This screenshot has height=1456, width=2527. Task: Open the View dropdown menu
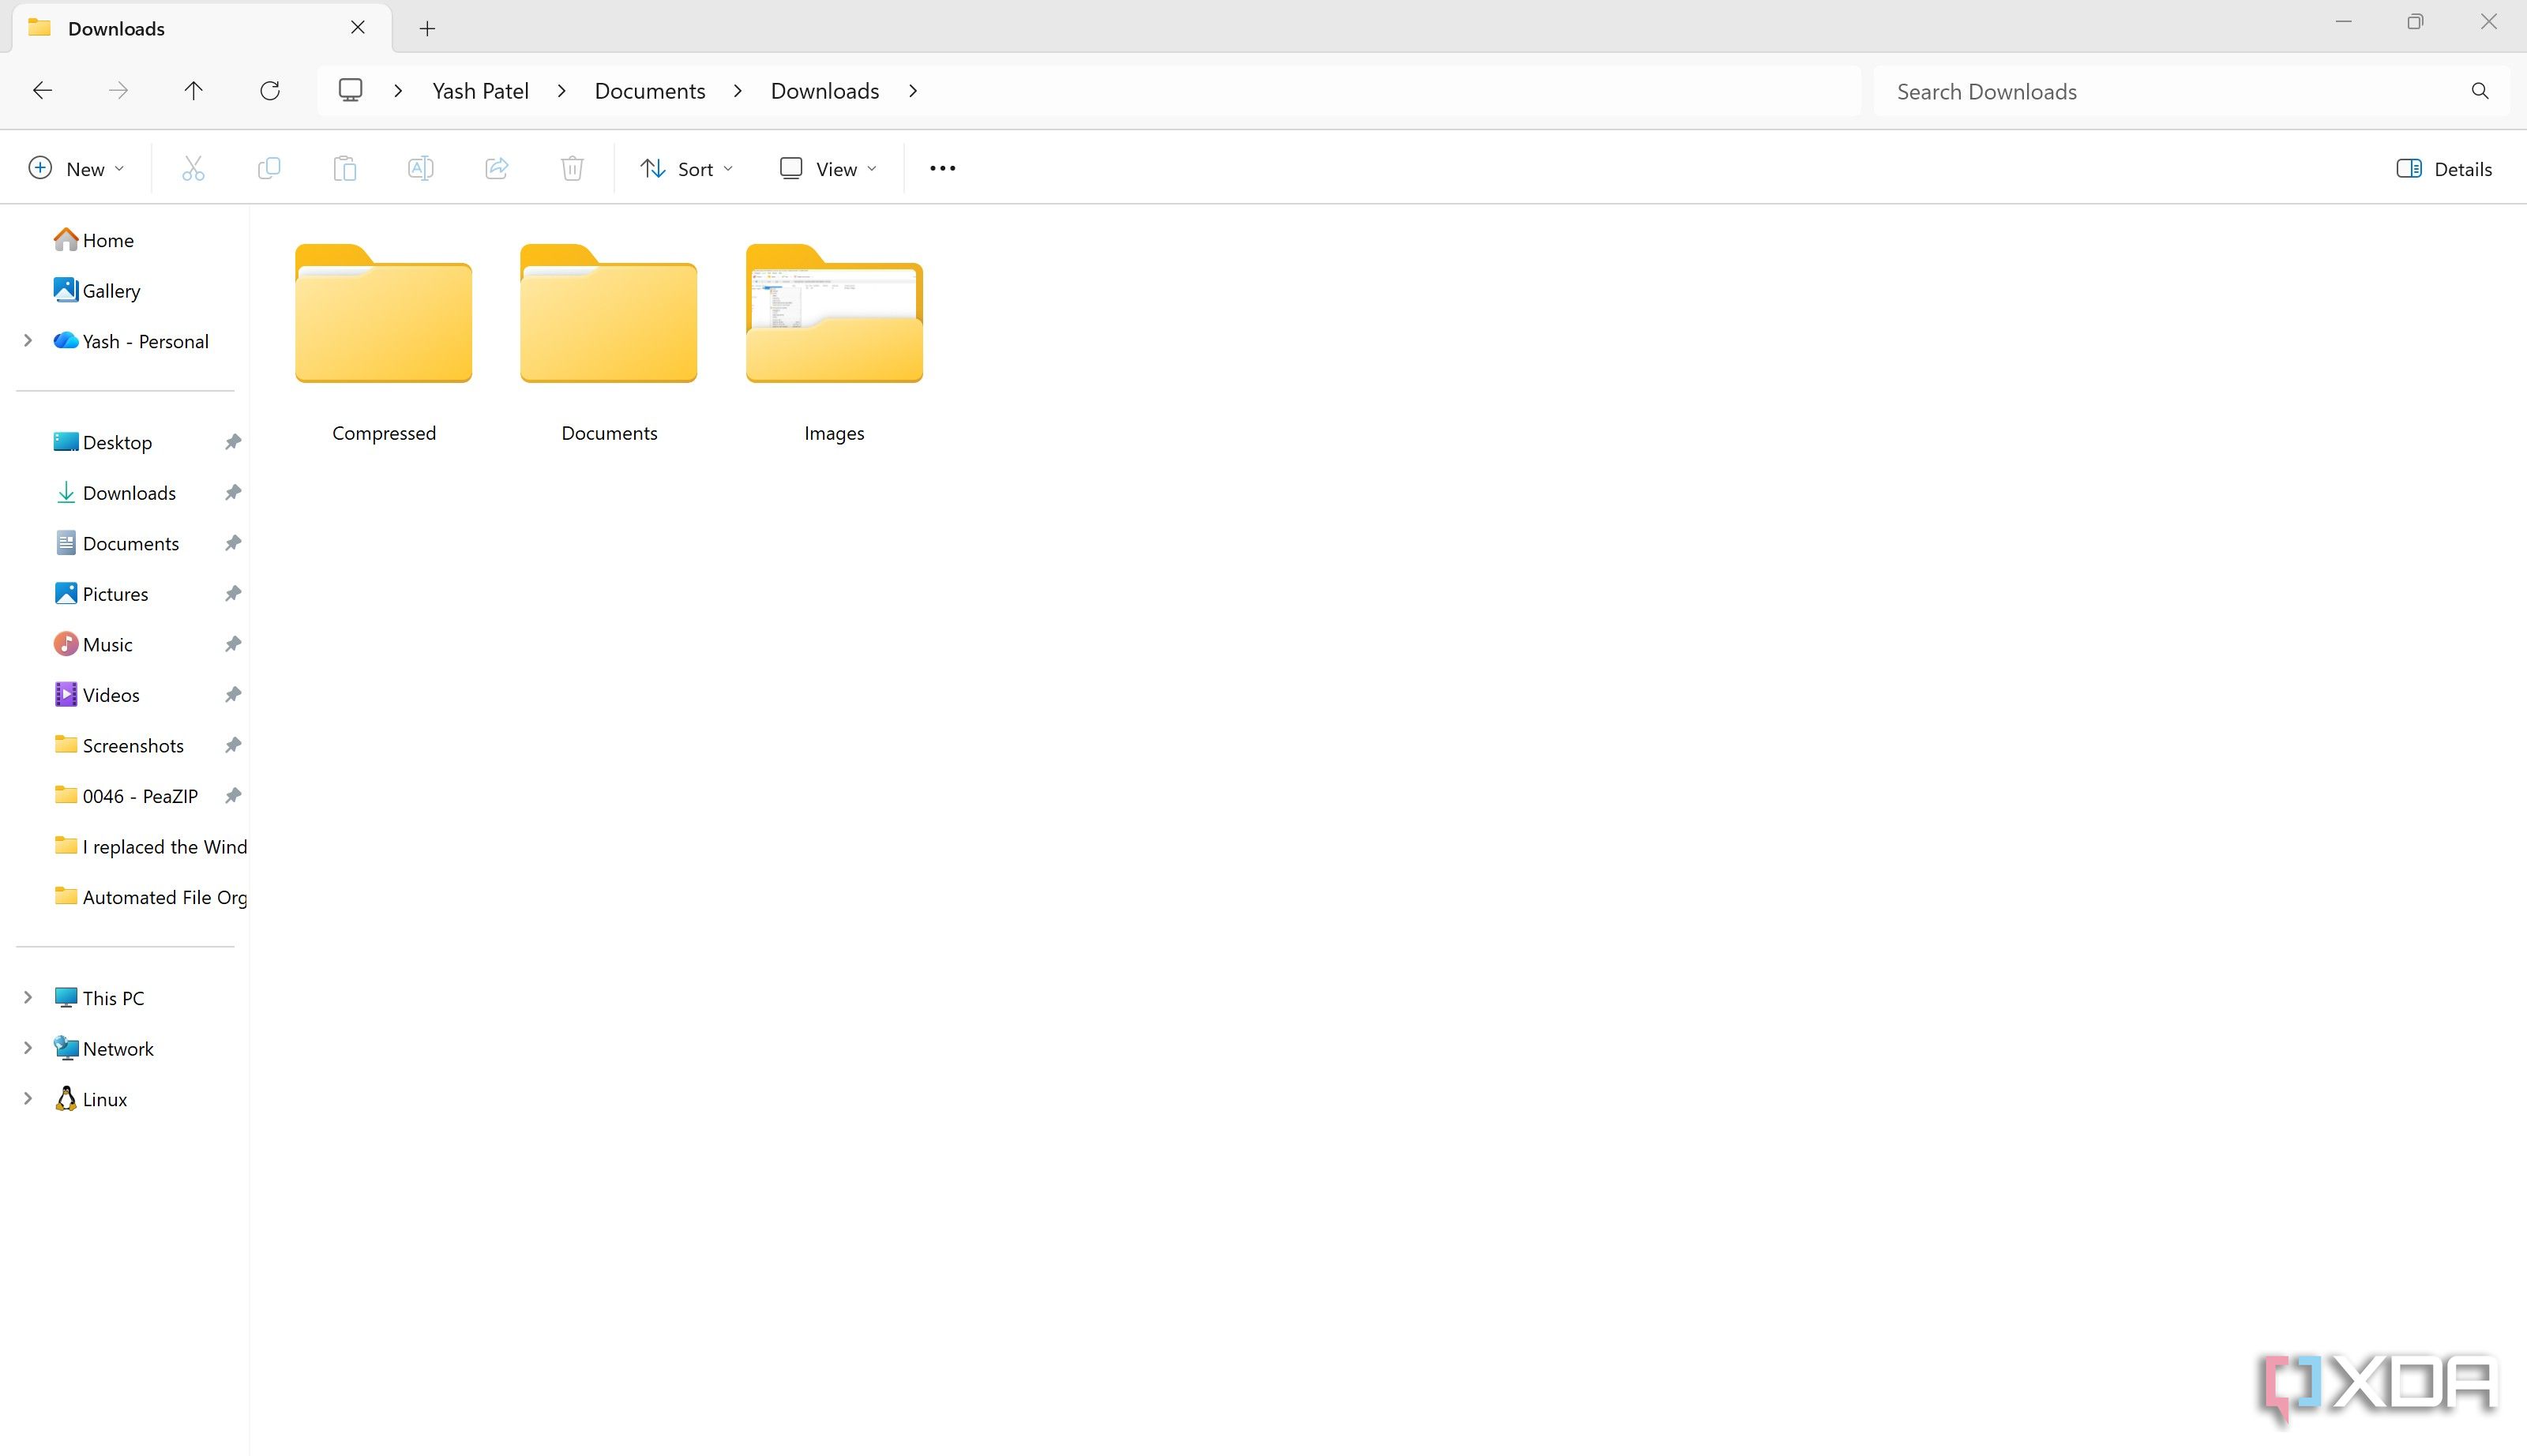pyautogui.click(x=829, y=168)
